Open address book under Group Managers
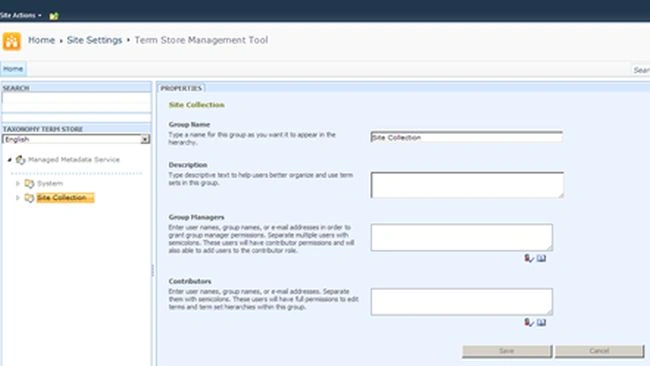 click(x=541, y=258)
